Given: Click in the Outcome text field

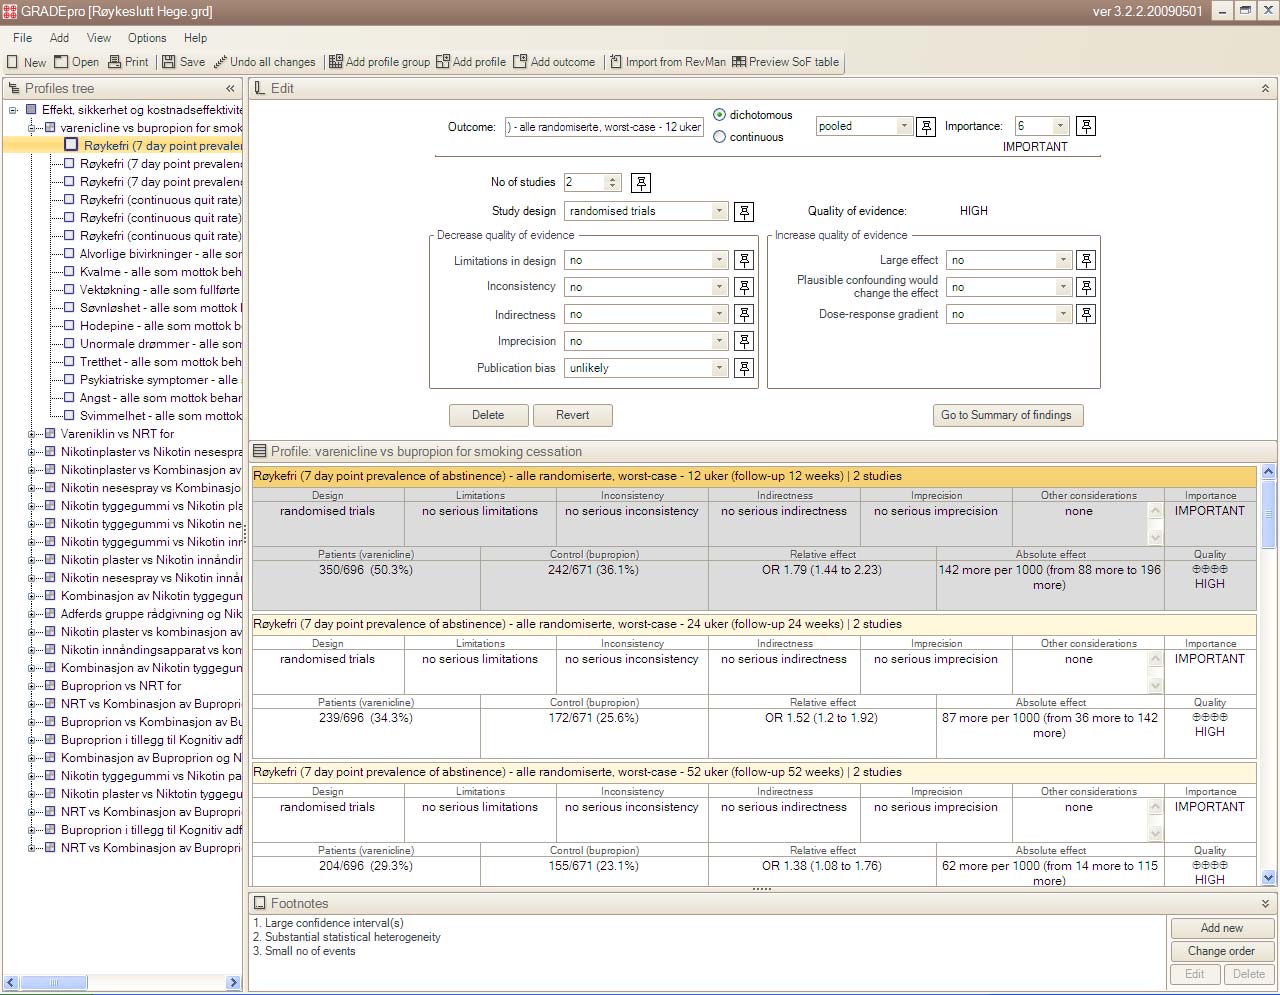Looking at the screenshot, I should pyautogui.click(x=604, y=127).
